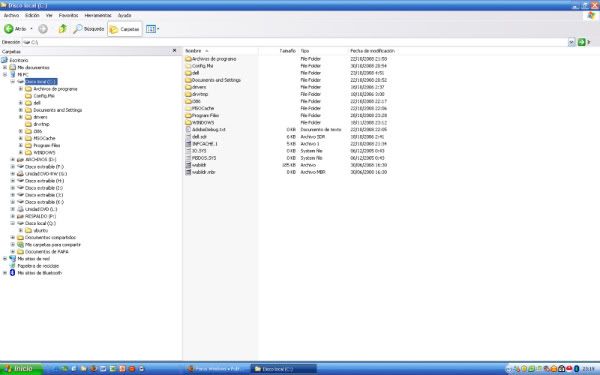Image resolution: width=600 pixels, height=375 pixels.
Task: Close the Carpetas side panel
Action: pyautogui.click(x=174, y=51)
